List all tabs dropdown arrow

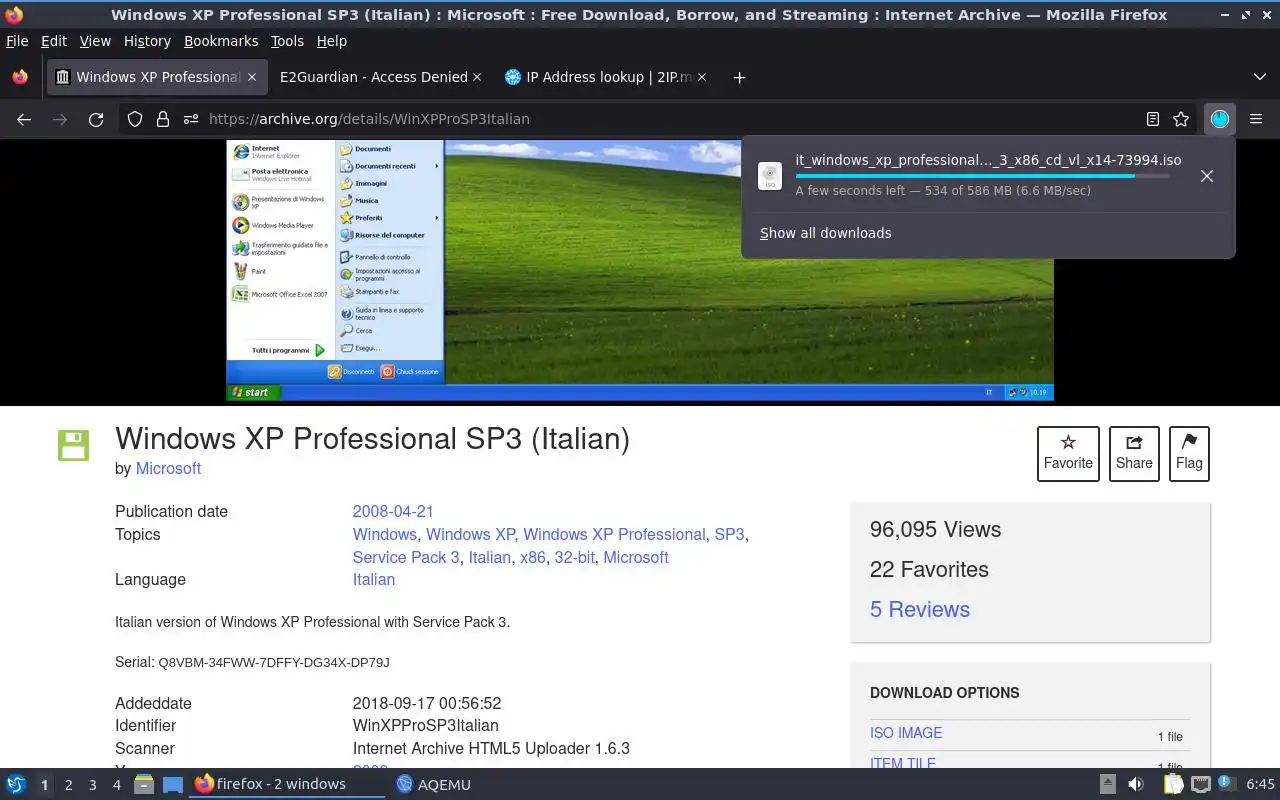1260,77
